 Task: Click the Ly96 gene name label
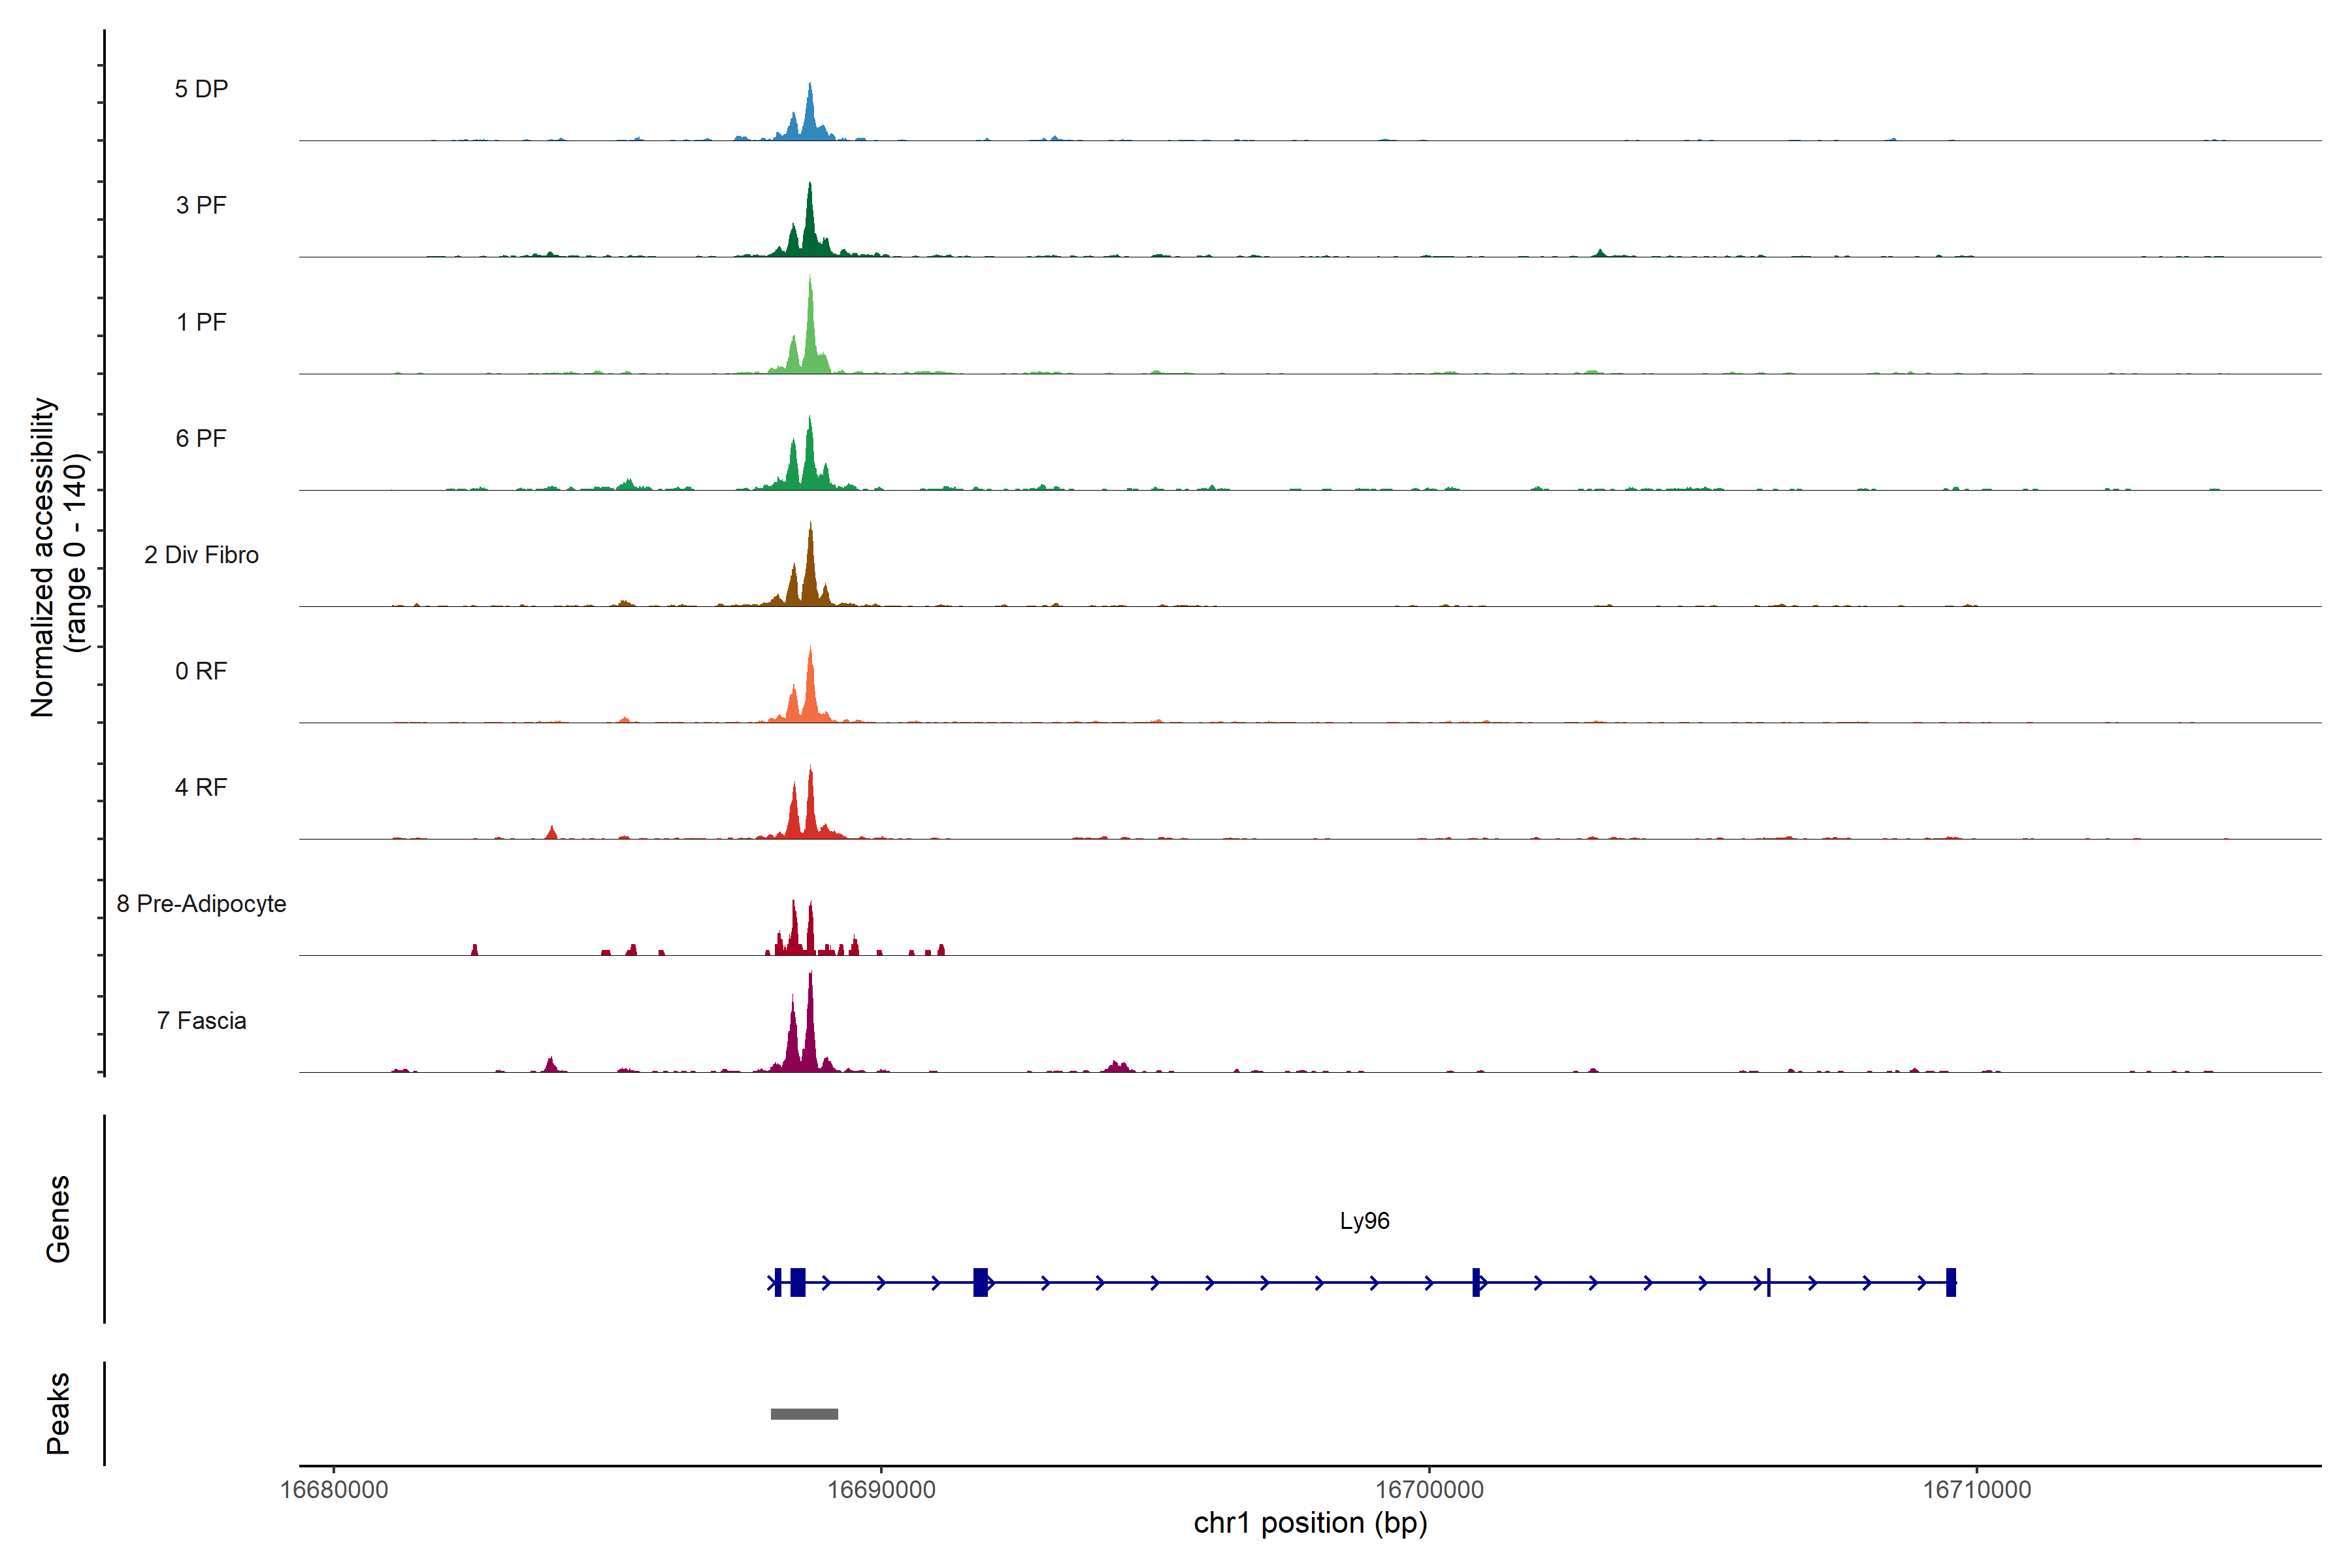click(1364, 1221)
